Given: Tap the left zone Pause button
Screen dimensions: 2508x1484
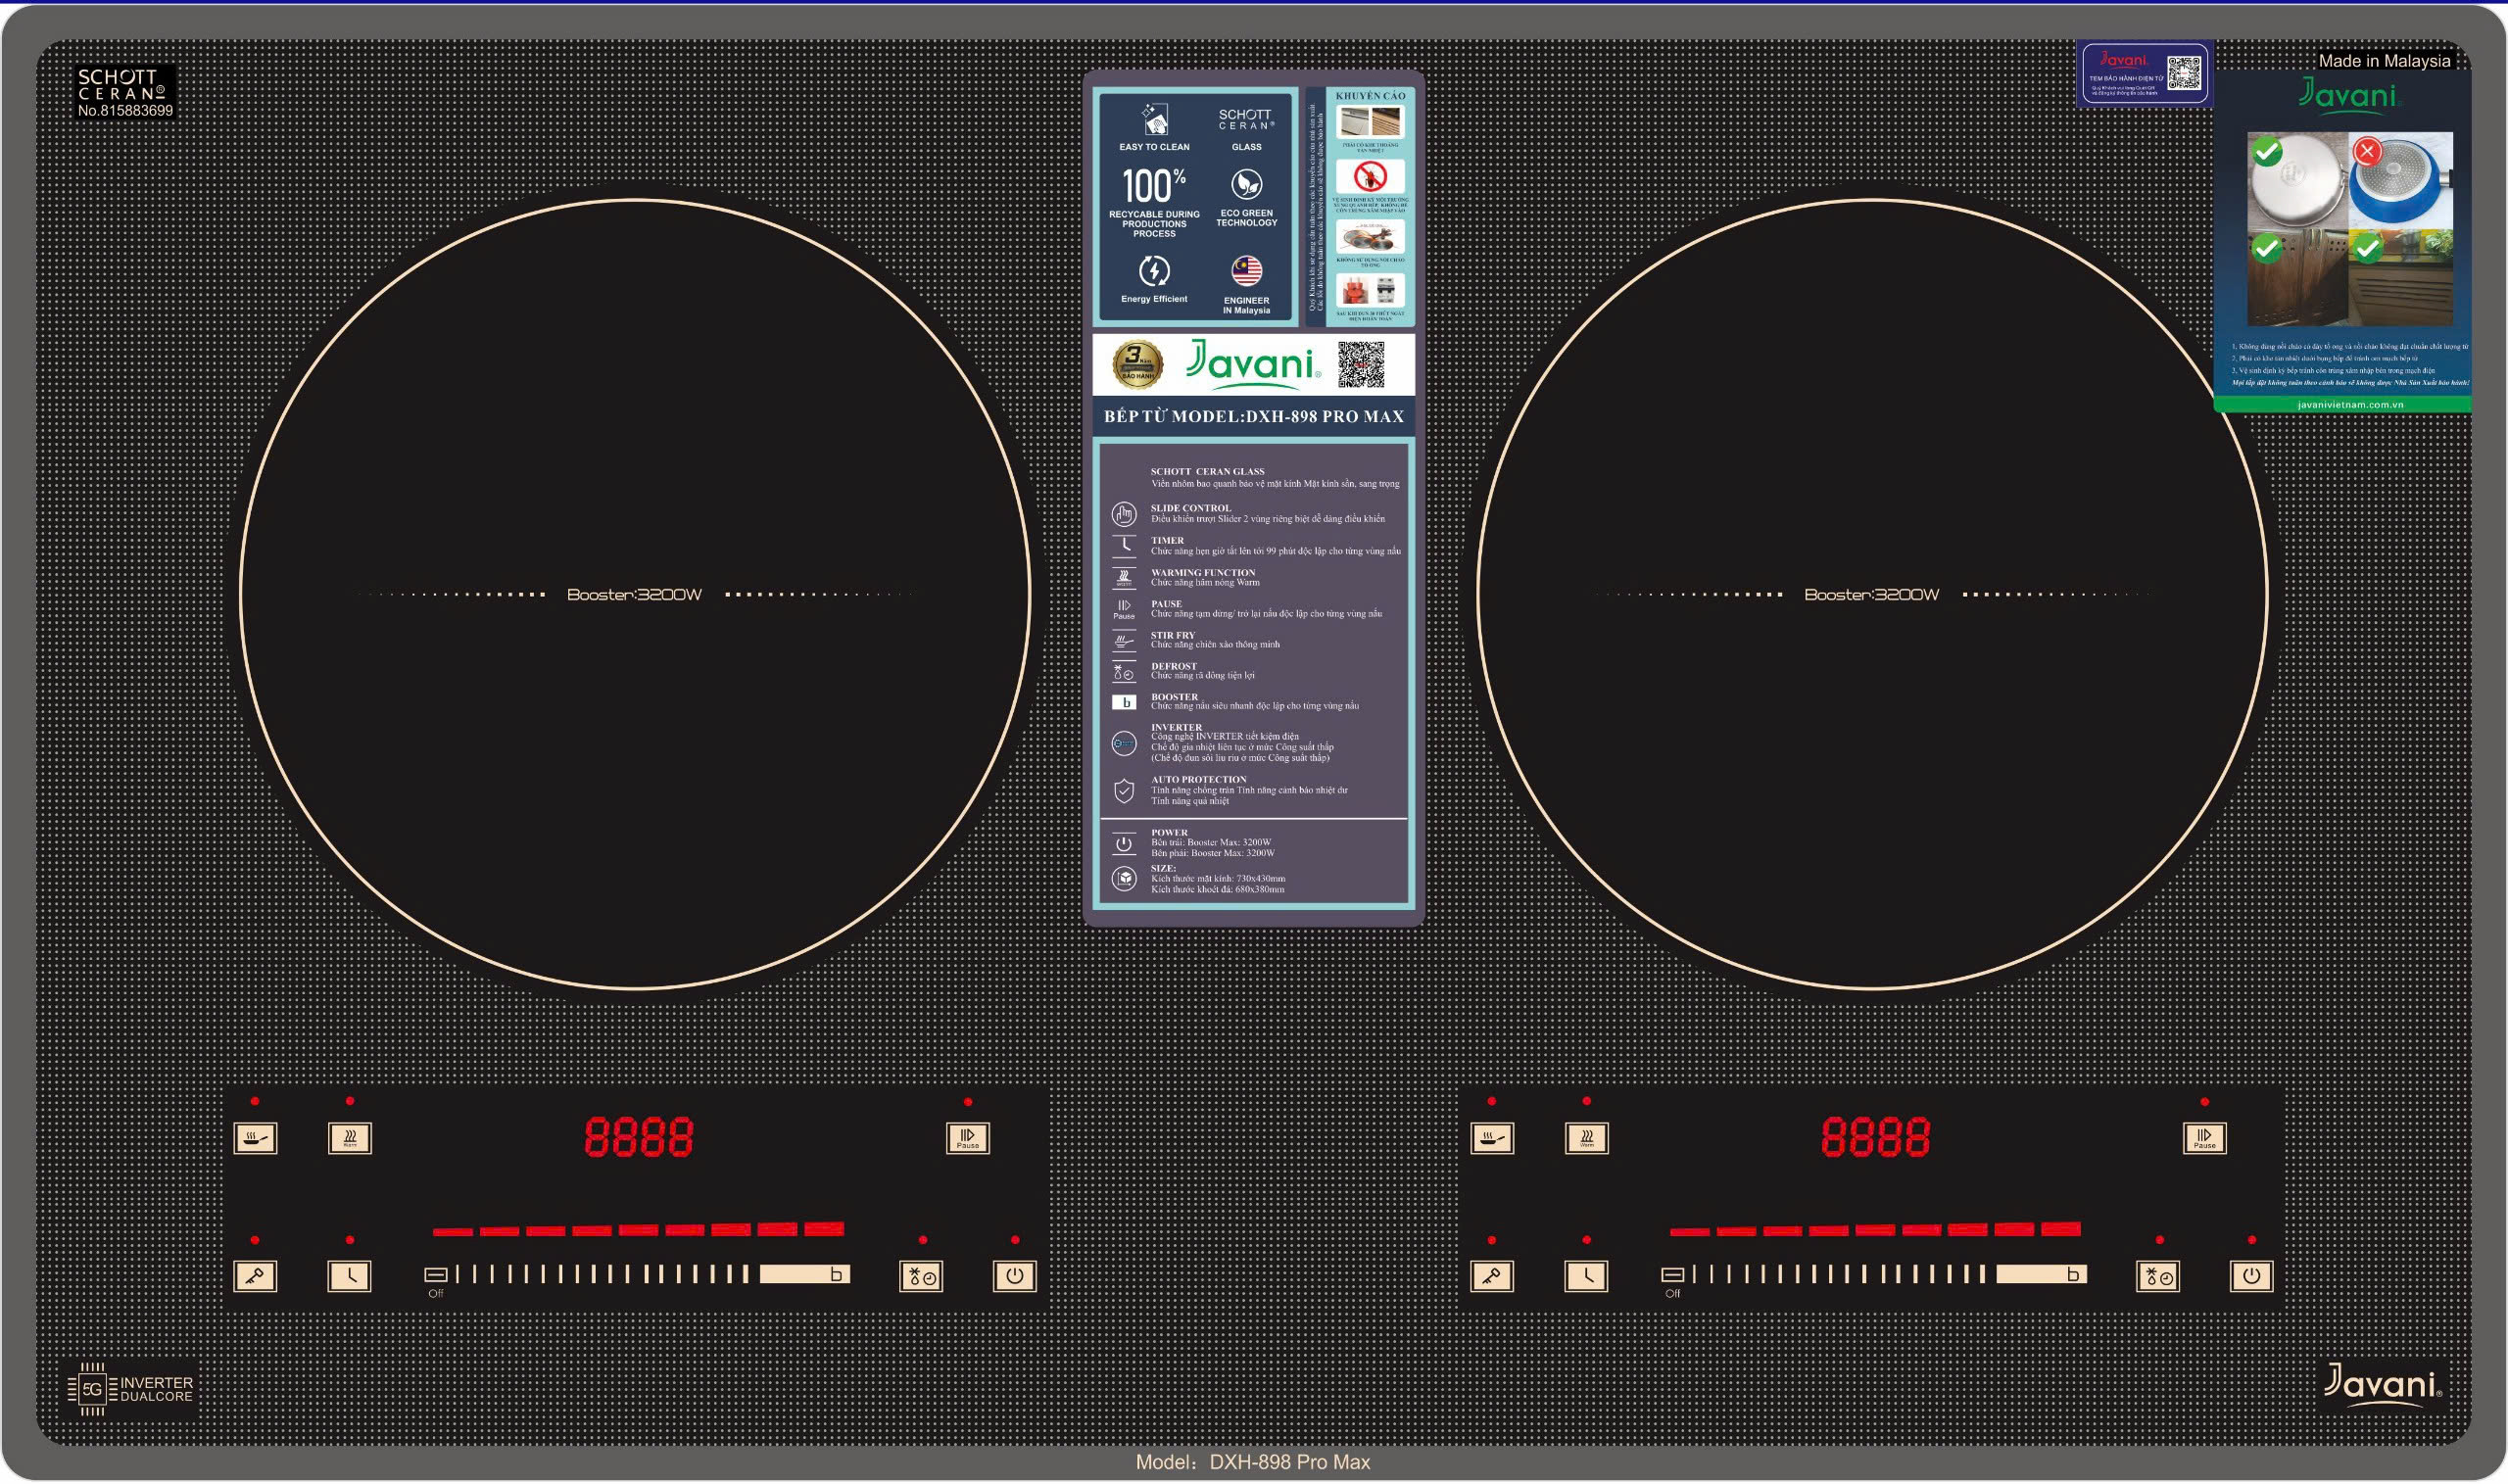Looking at the screenshot, I should click(967, 1138).
